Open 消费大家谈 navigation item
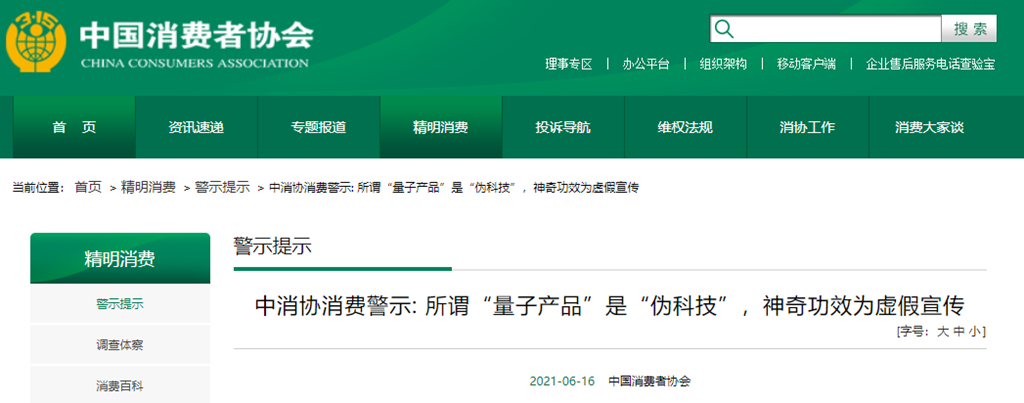1024x403 pixels. tap(929, 127)
